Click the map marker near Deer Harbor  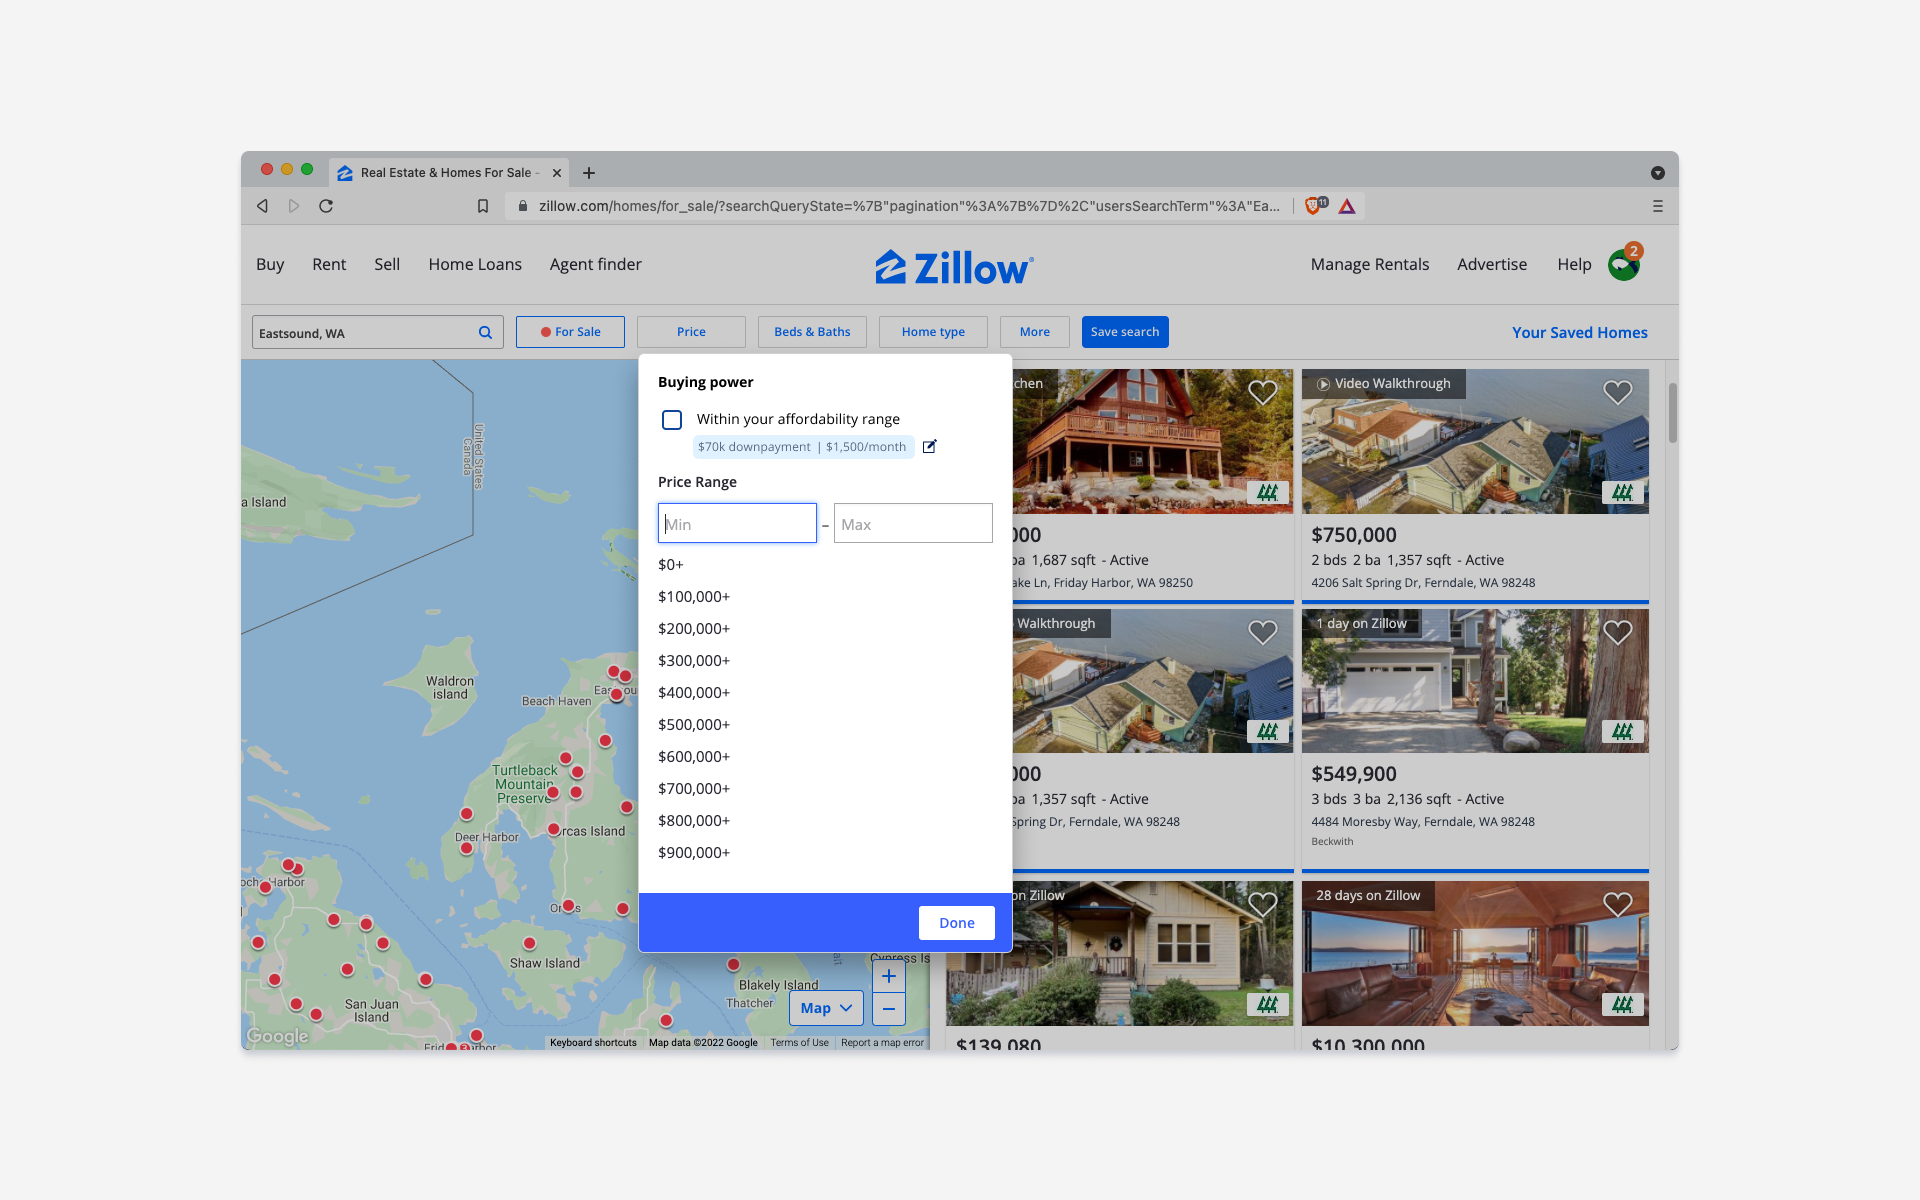(466, 848)
